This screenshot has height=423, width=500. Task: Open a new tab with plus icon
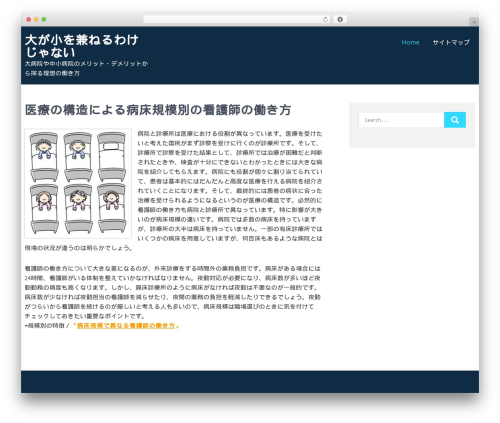point(474,22)
